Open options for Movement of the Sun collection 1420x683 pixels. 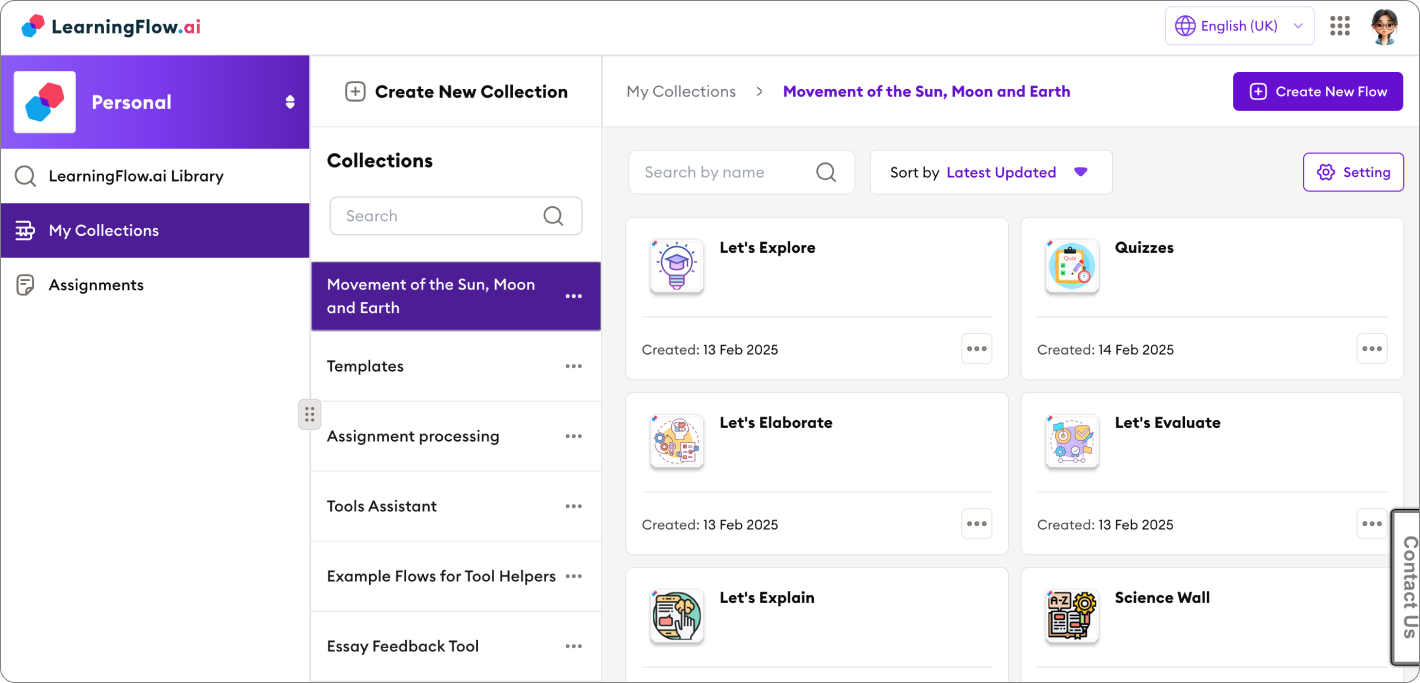(x=574, y=296)
